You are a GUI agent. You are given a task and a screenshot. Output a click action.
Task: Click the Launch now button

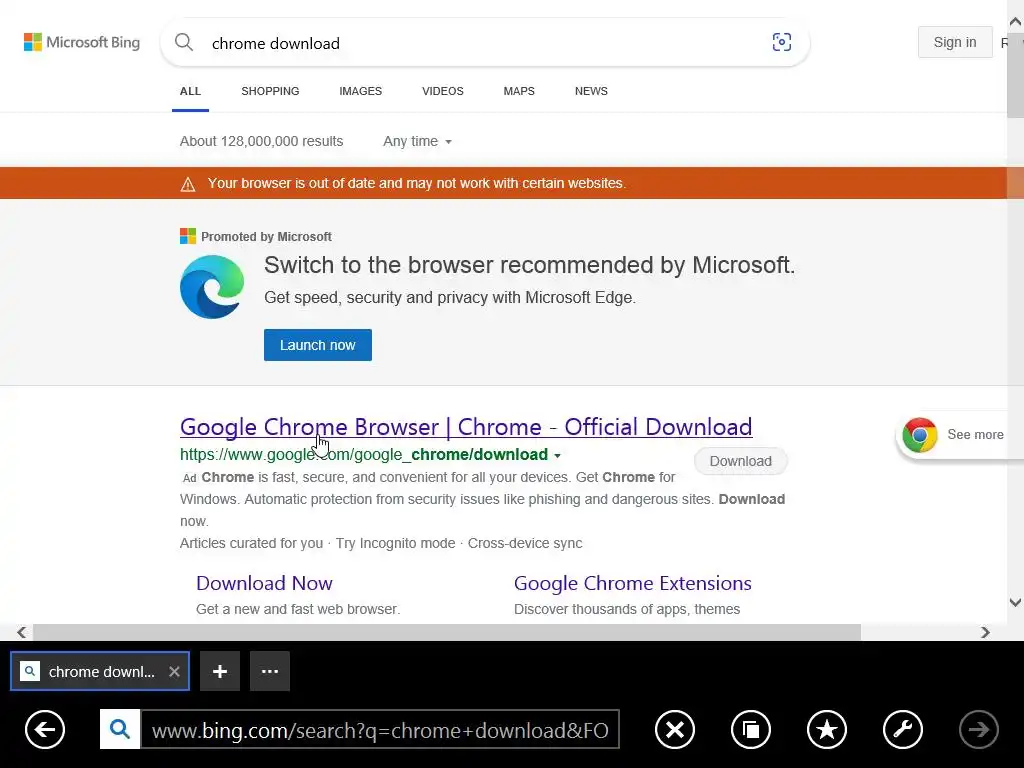tap(318, 345)
